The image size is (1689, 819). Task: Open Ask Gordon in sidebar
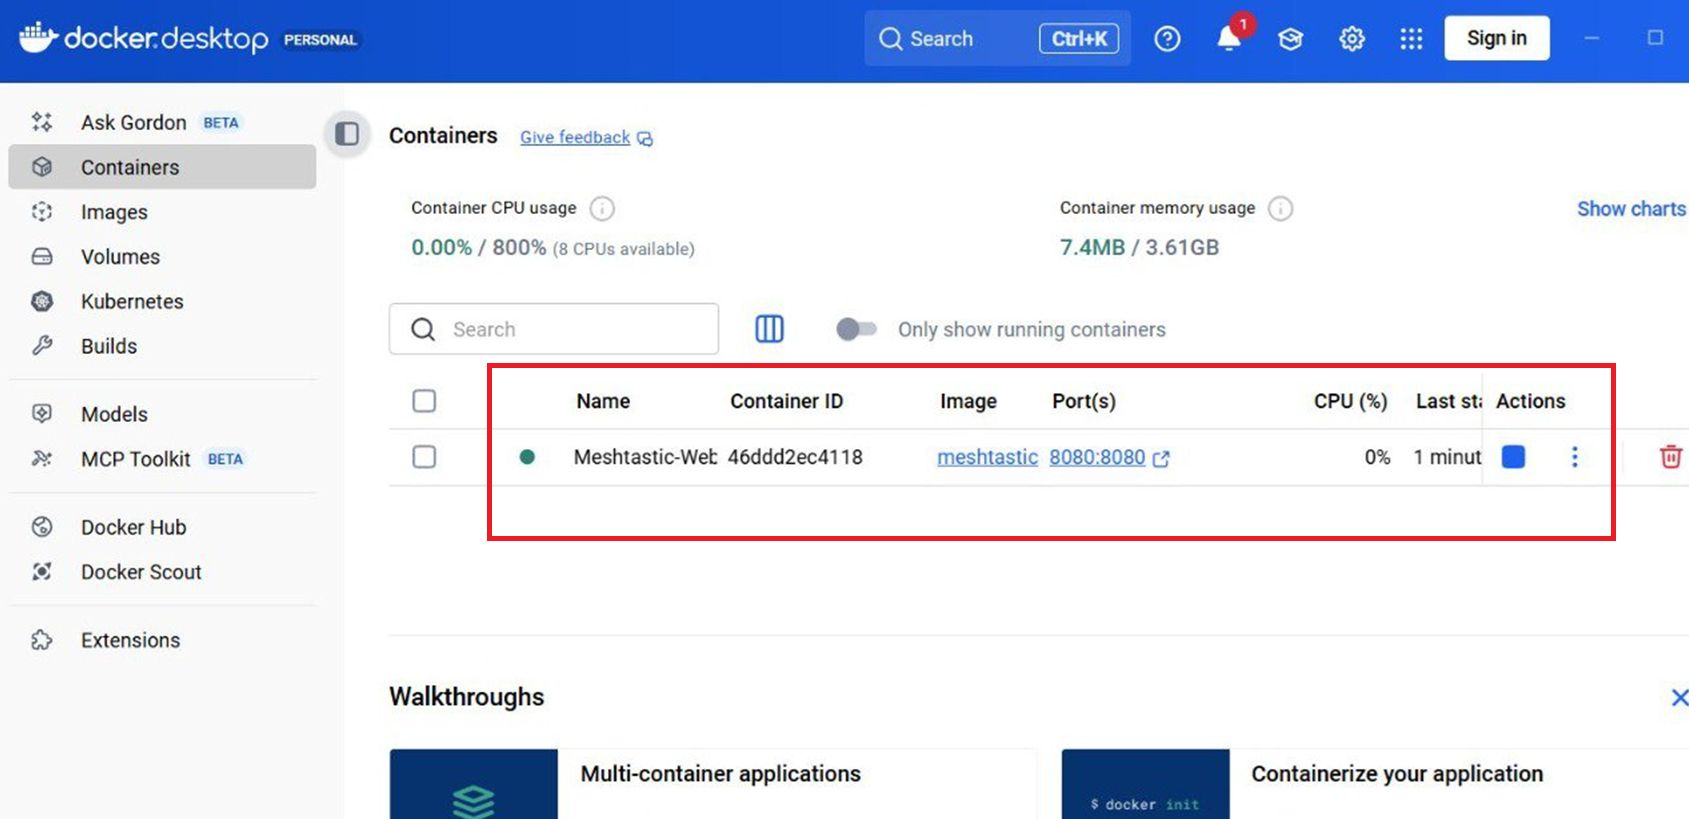162,122
